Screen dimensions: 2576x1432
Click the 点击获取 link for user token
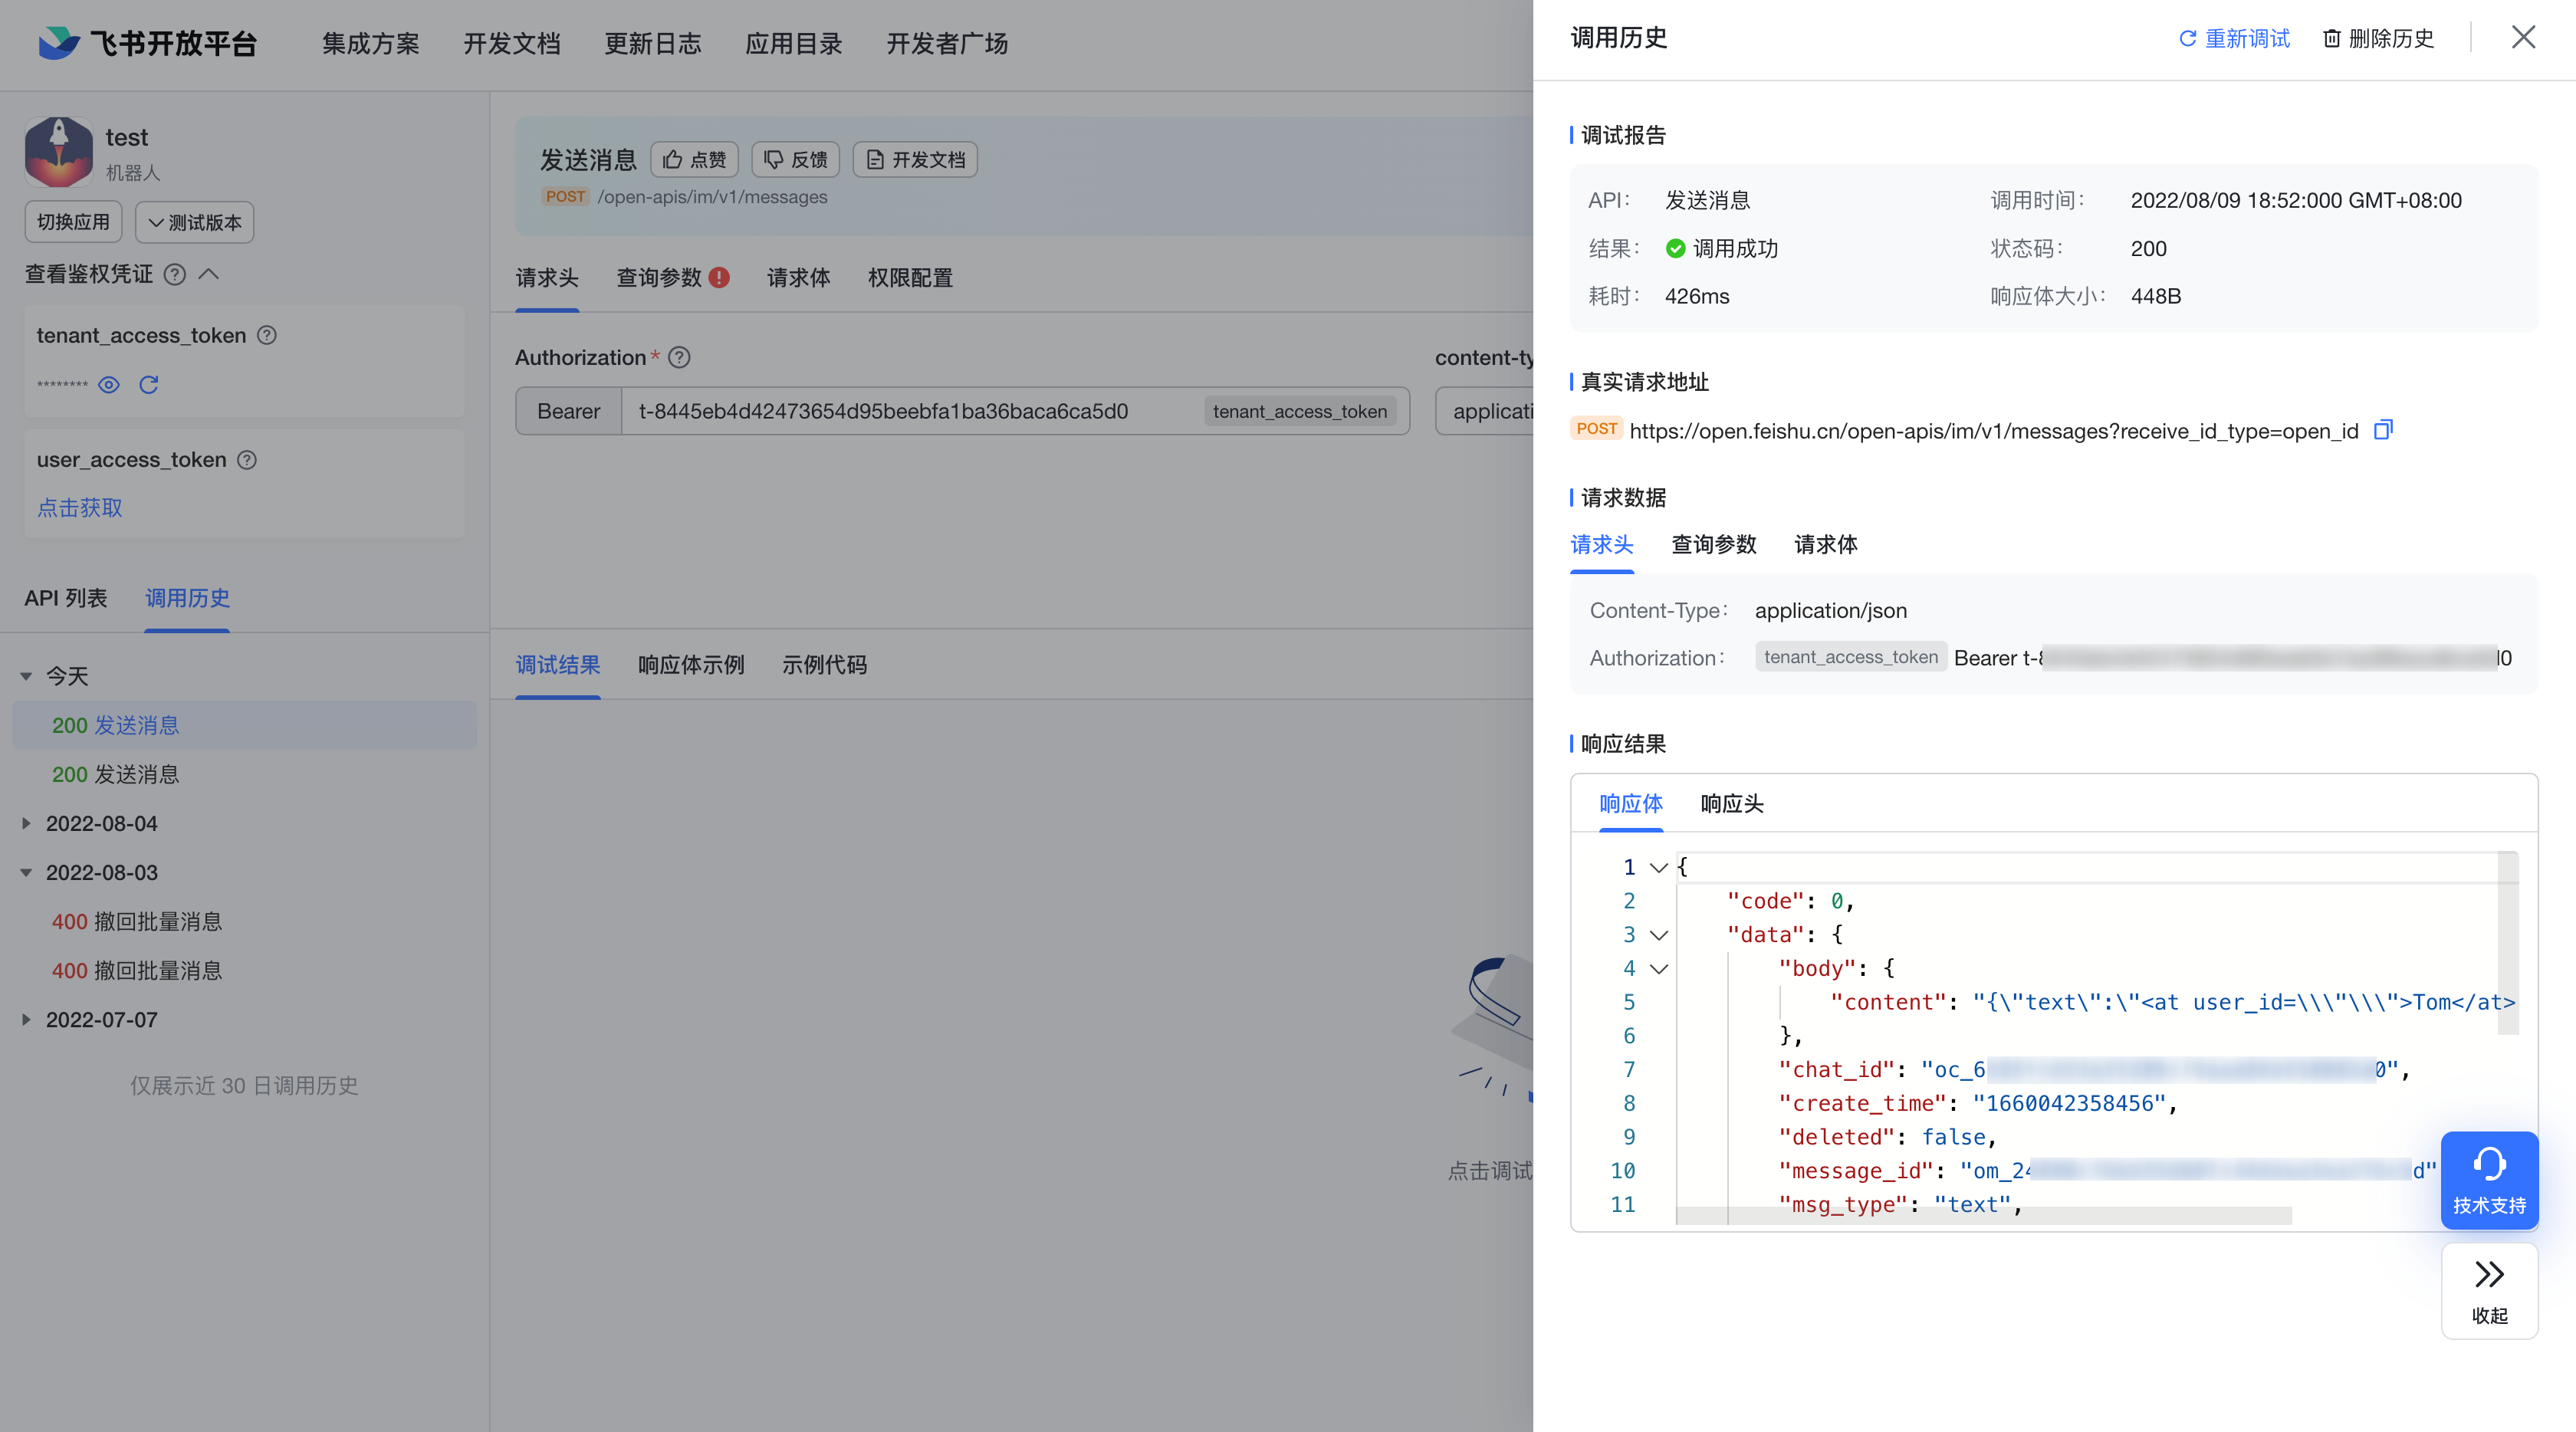coord(80,508)
